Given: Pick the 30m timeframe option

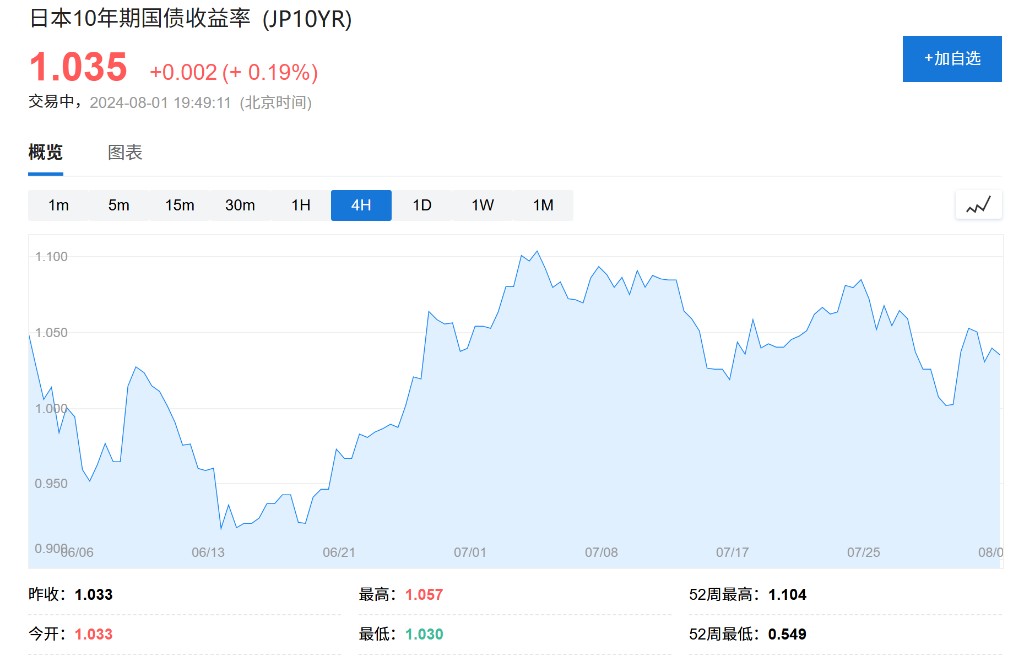Looking at the screenshot, I should pos(240,205).
